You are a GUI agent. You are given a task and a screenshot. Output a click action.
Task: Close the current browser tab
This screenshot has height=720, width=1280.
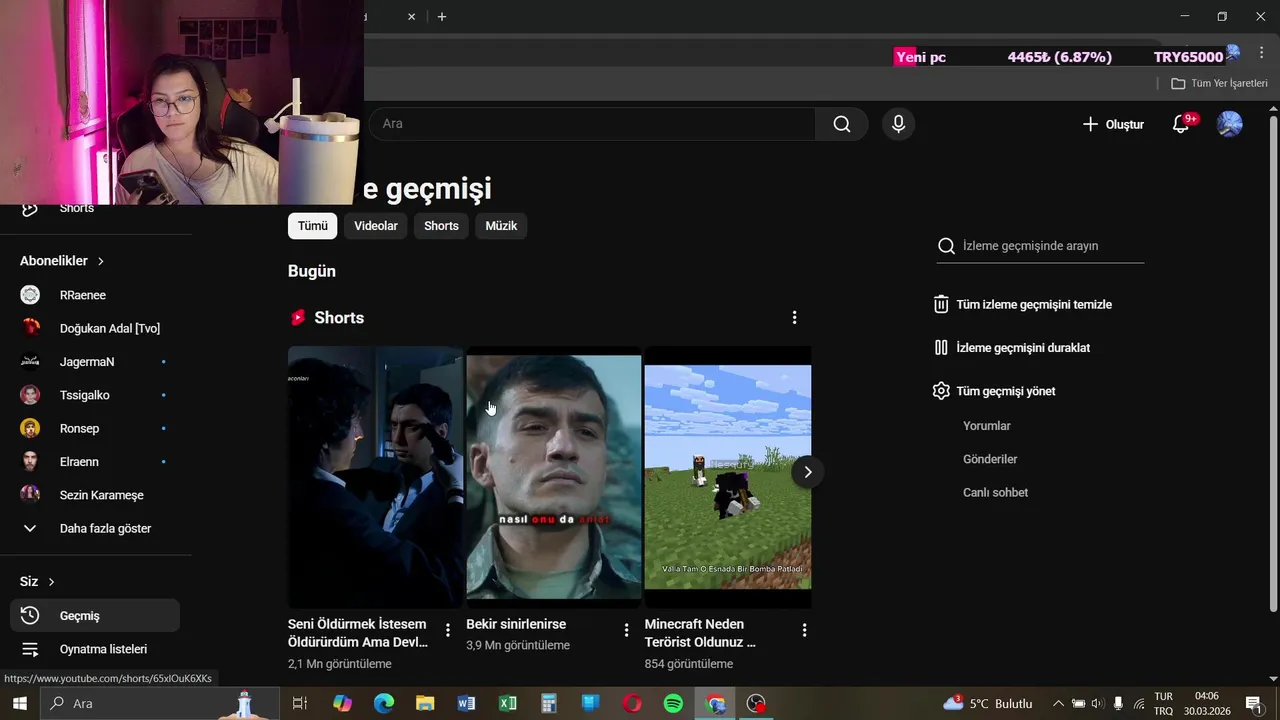point(412,17)
